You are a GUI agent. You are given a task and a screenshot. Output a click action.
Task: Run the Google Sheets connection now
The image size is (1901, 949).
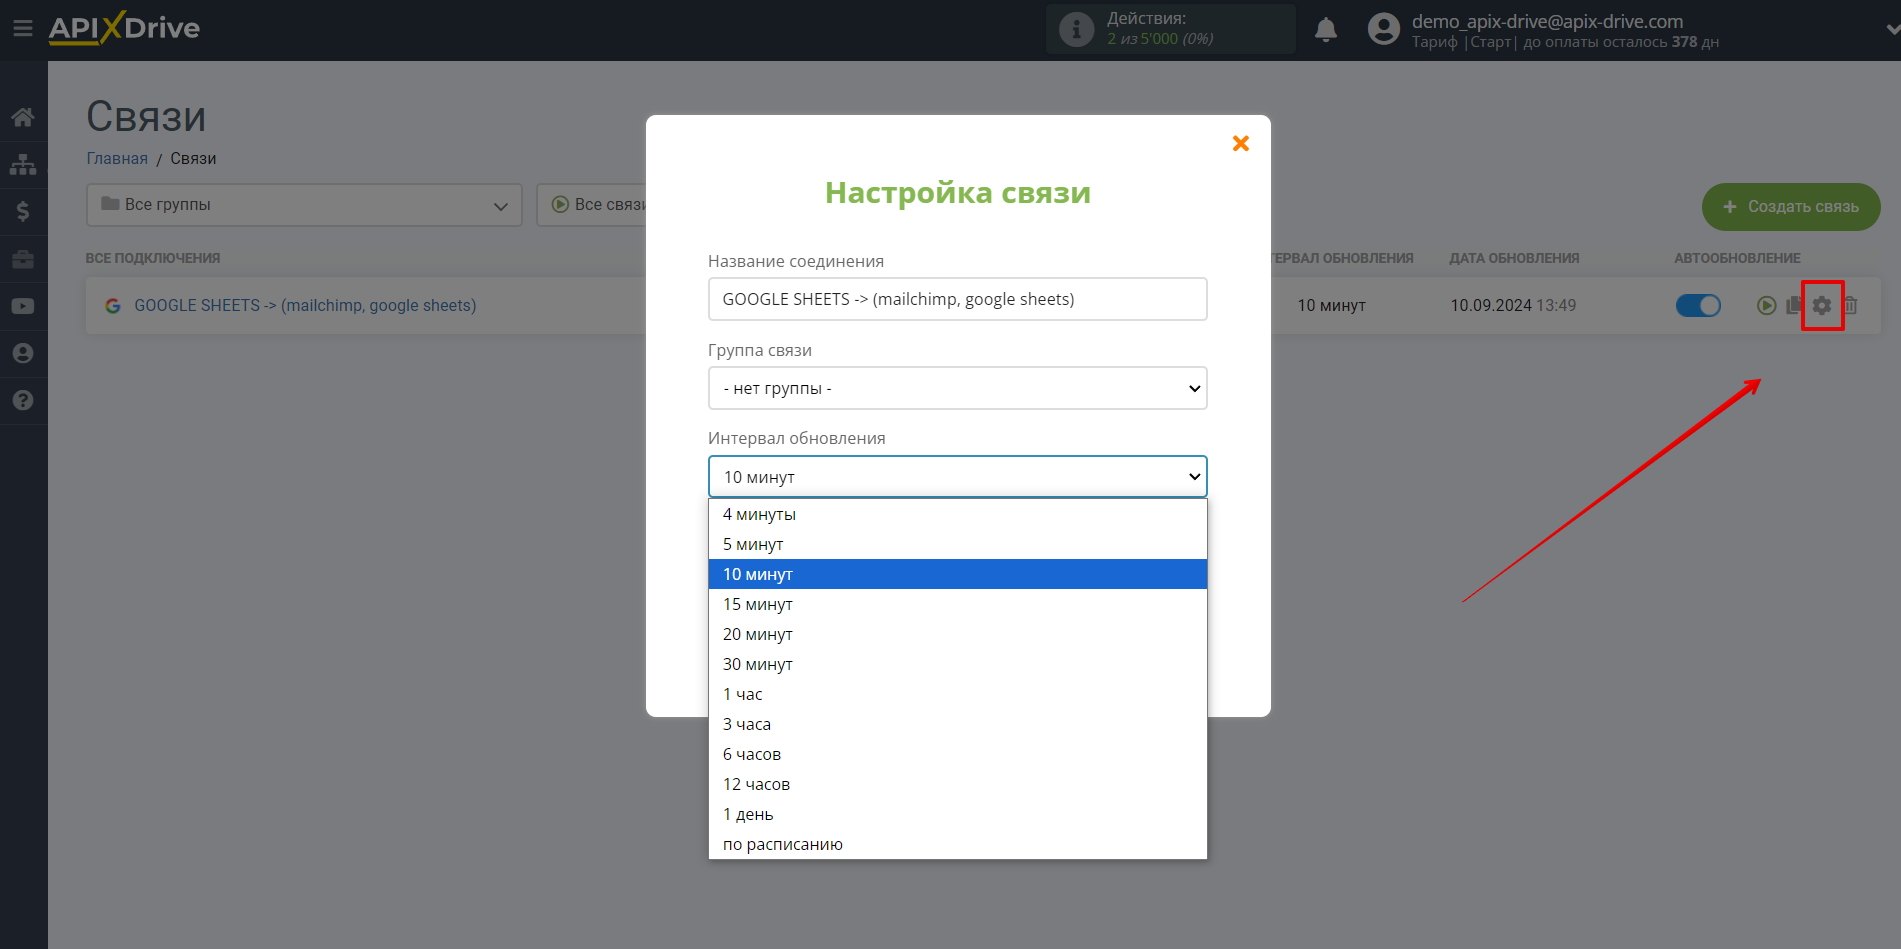click(1767, 305)
